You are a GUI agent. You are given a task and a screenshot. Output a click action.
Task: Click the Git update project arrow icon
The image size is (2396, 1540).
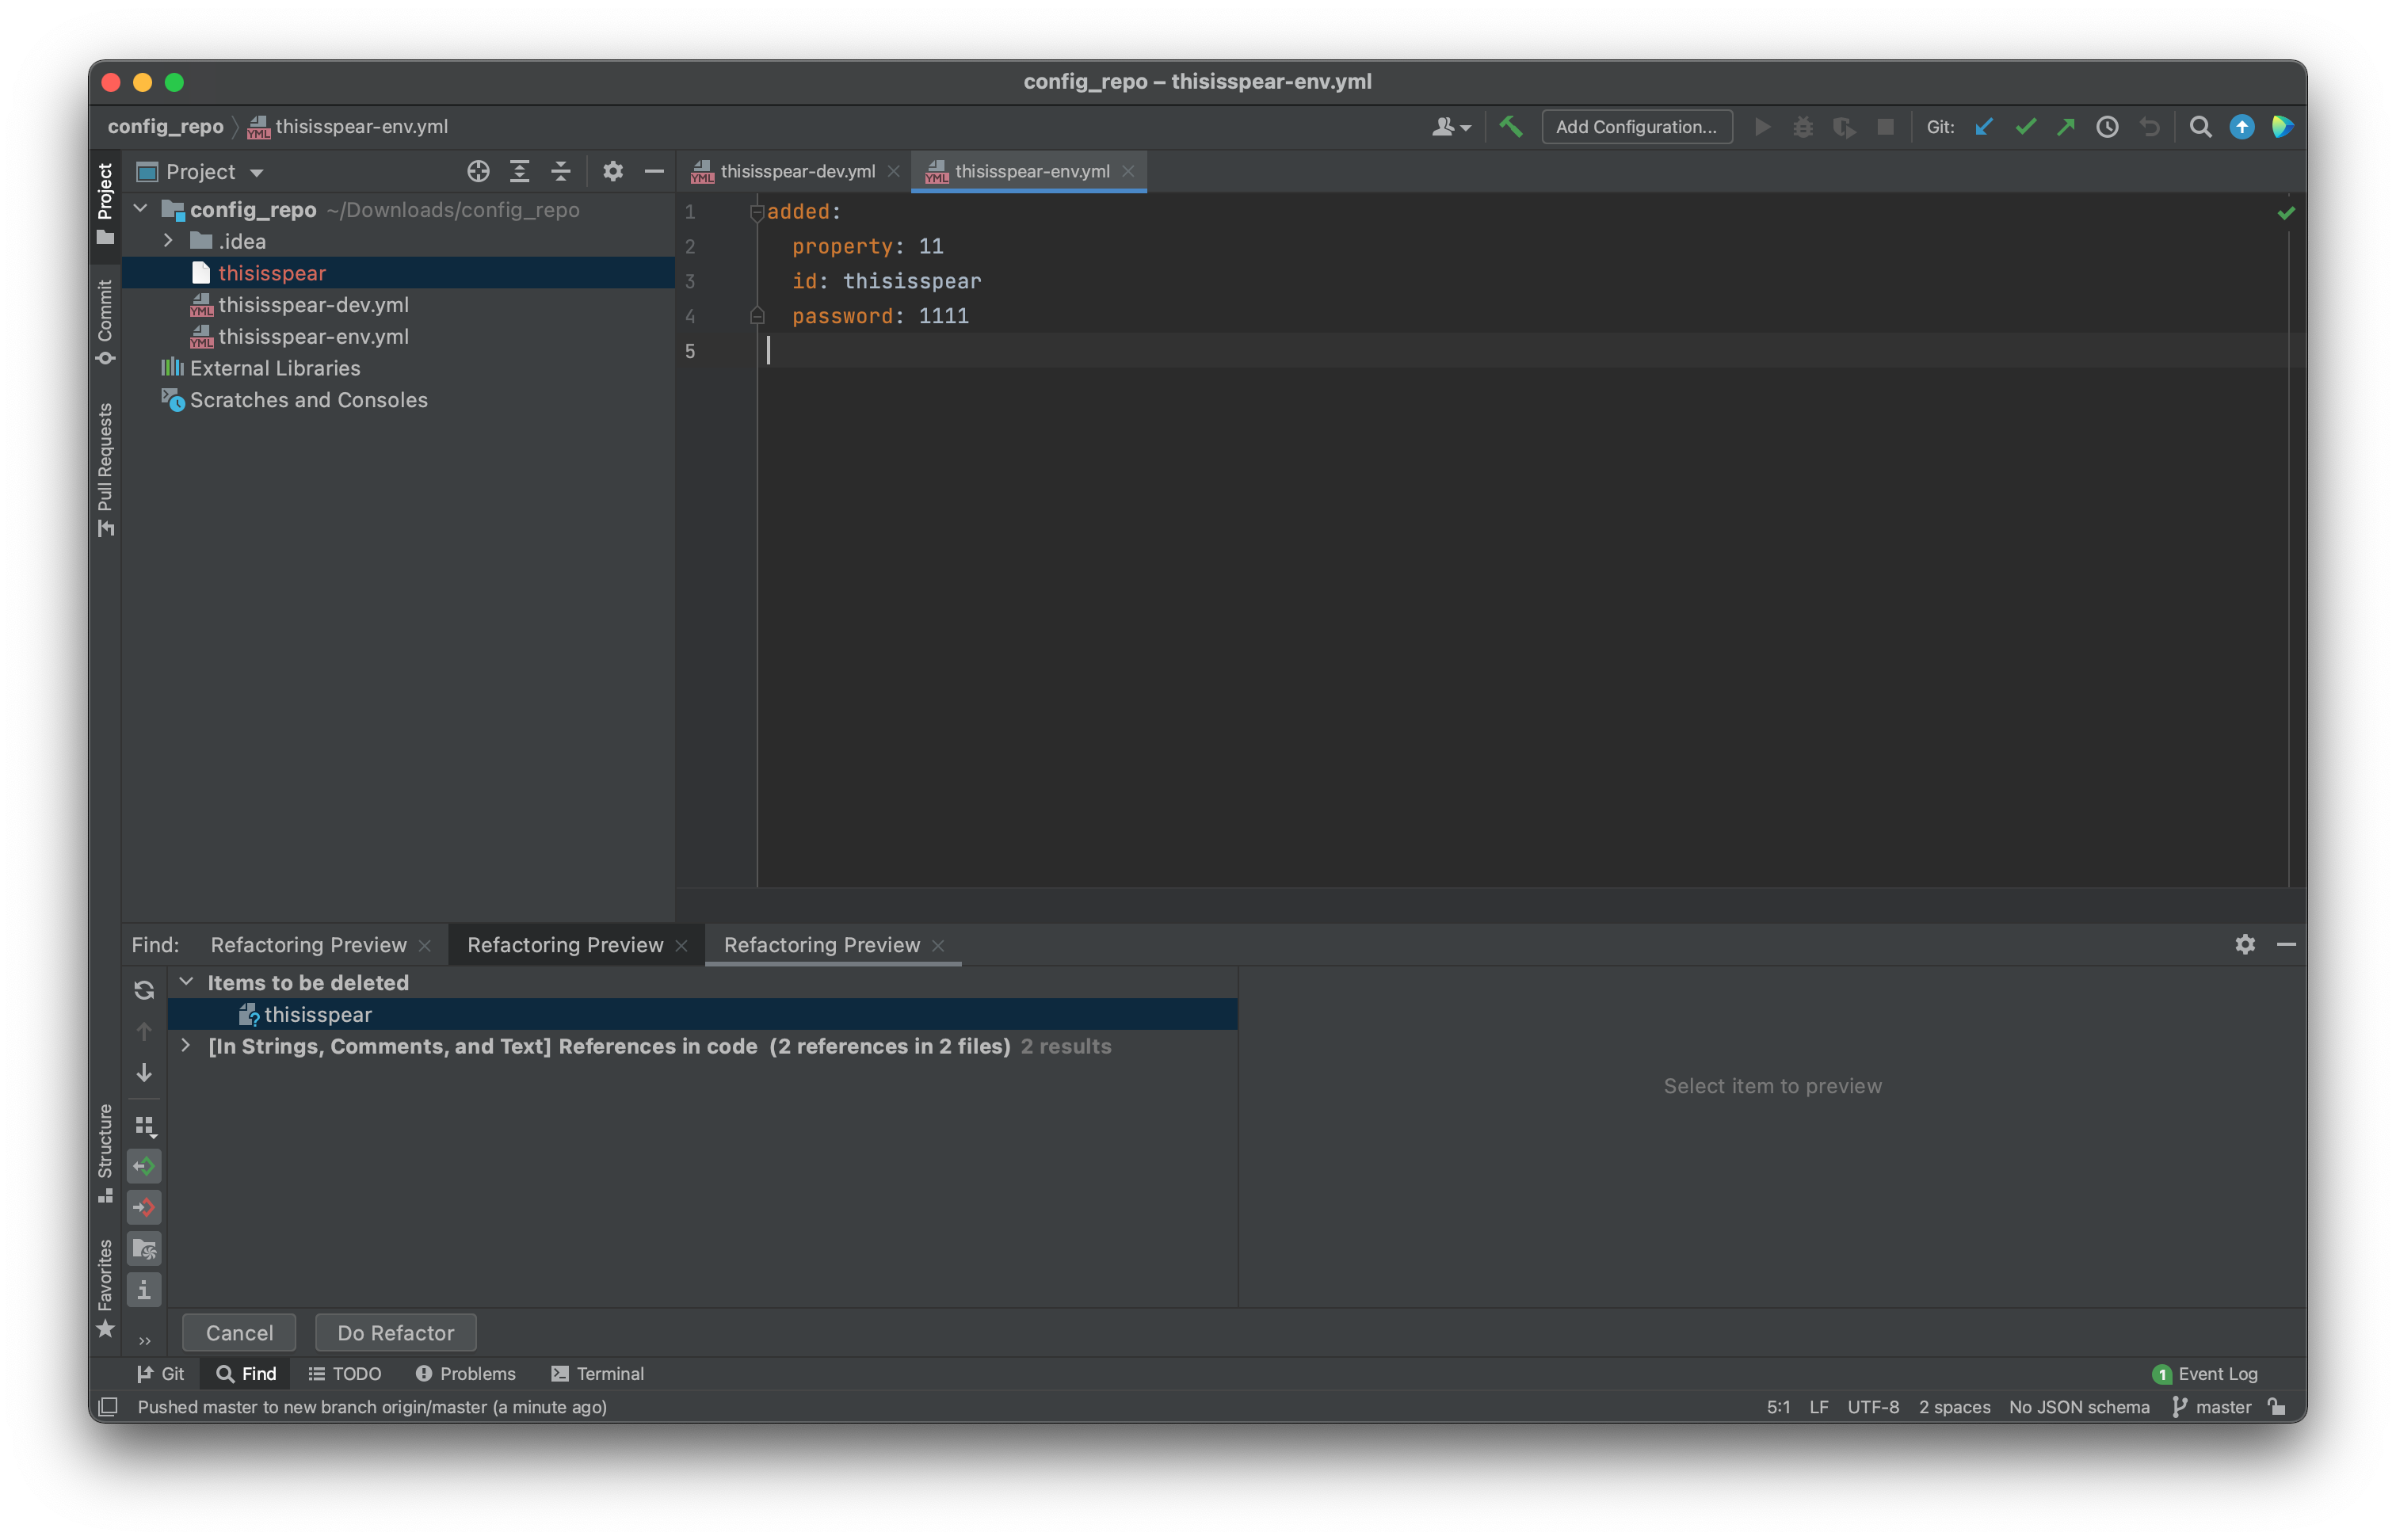point(1984,127)
